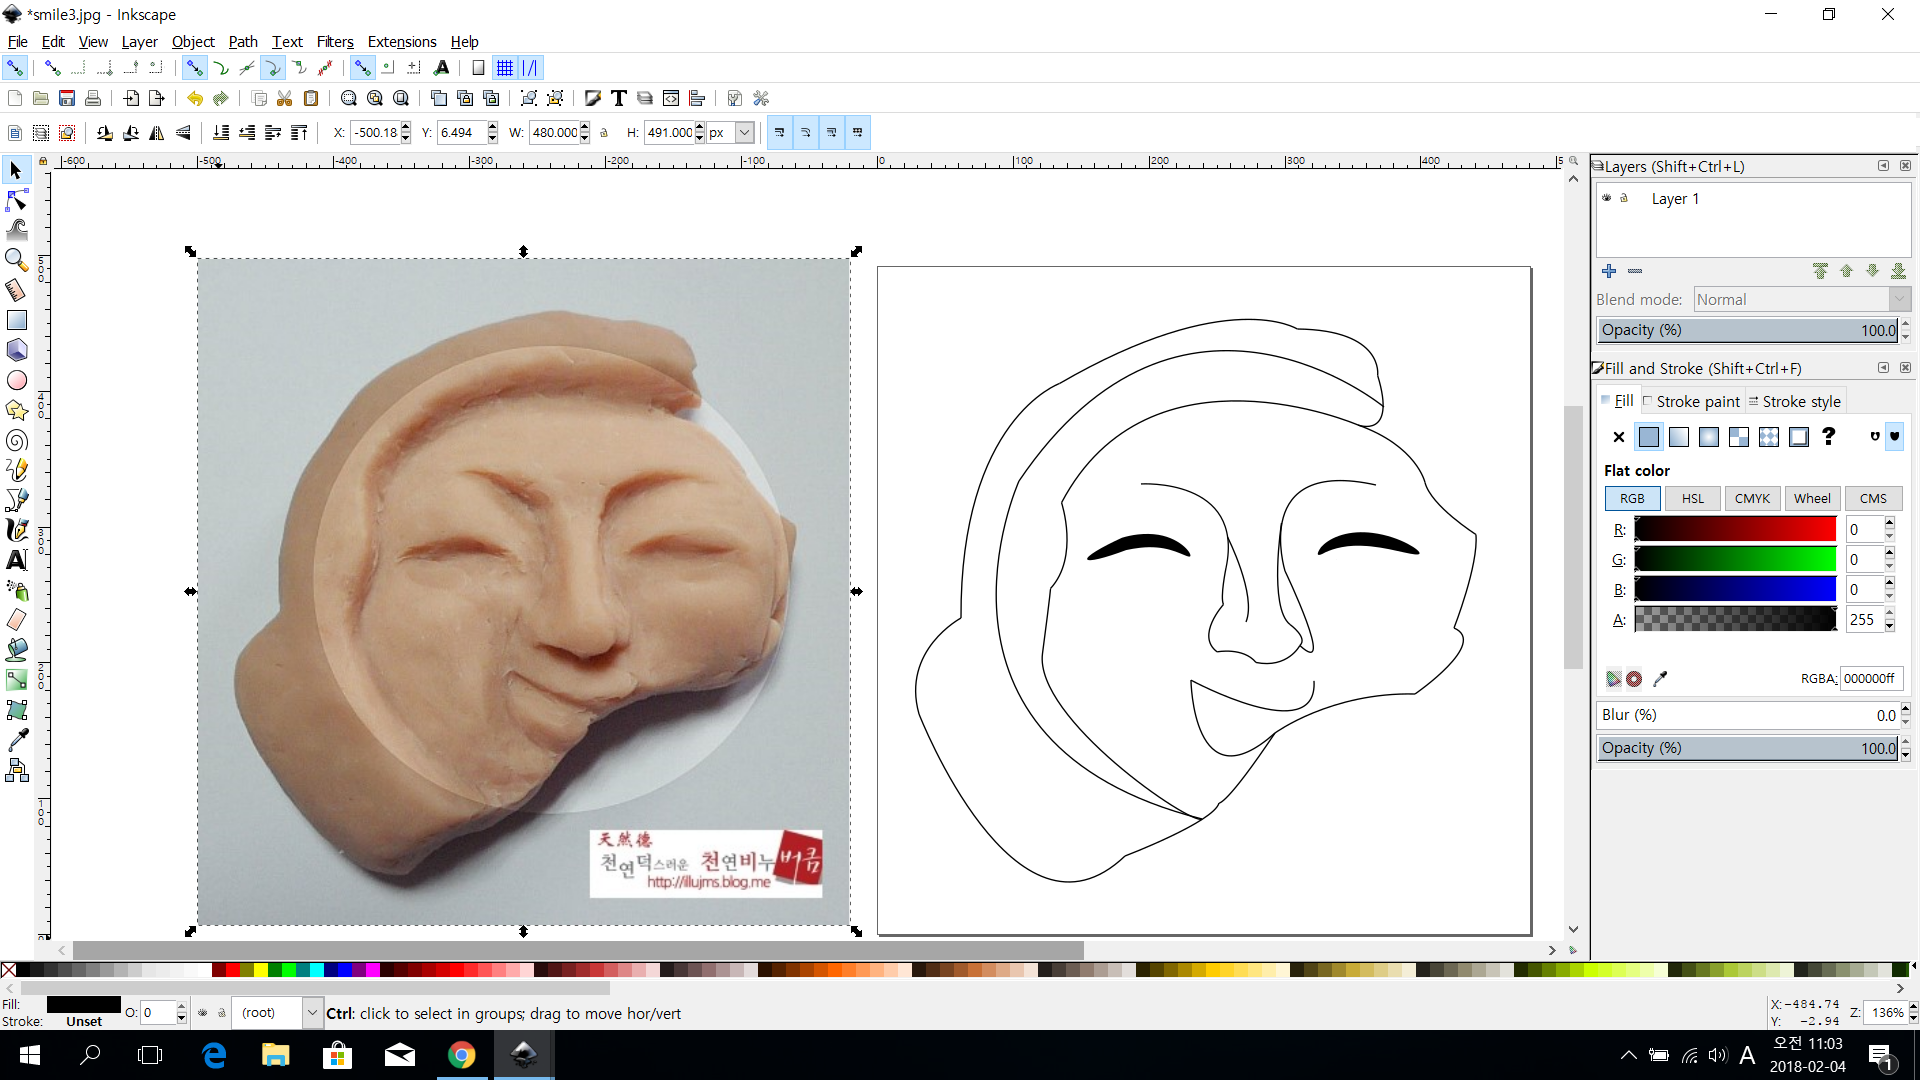Select the Eraser tool
This screenshot has height=1080, width=1920.
pos(16,620)
